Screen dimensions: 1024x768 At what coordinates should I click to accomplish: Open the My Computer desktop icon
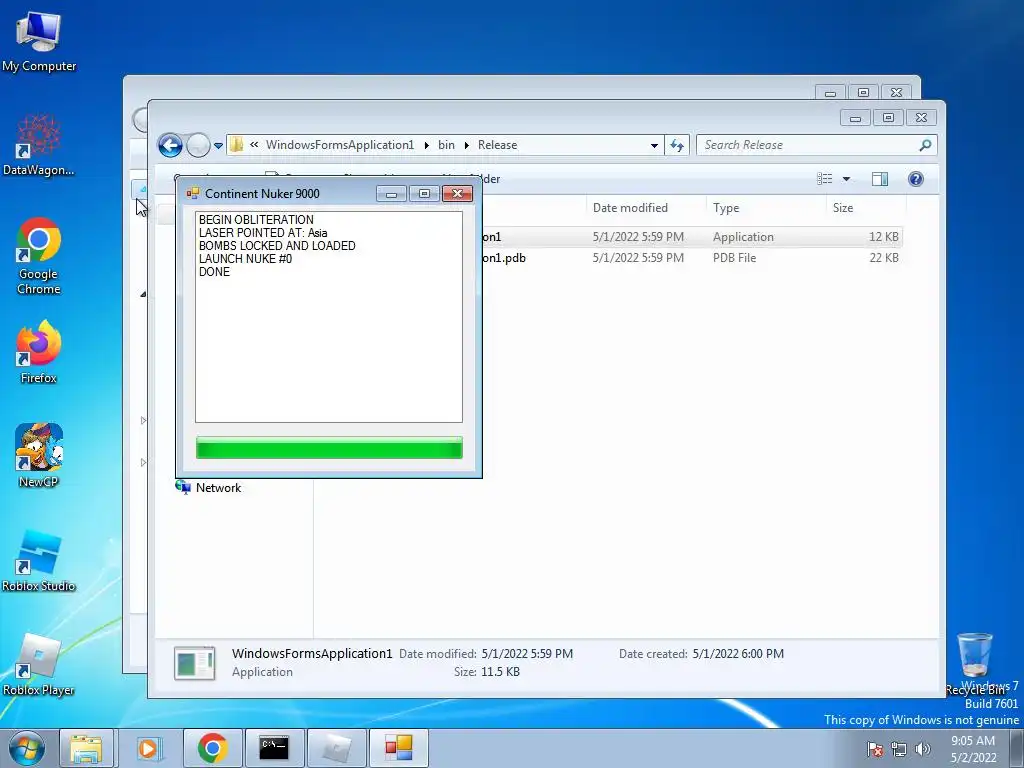(x=39, y=42)
